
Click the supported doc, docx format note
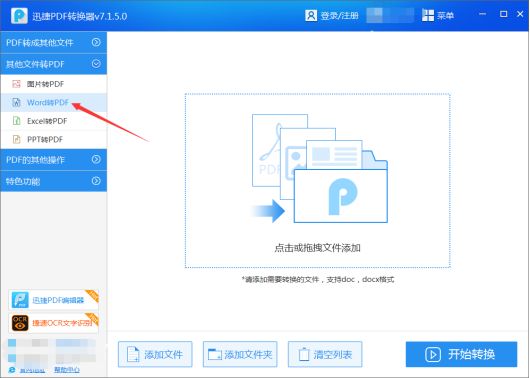[x=318, y=280]
